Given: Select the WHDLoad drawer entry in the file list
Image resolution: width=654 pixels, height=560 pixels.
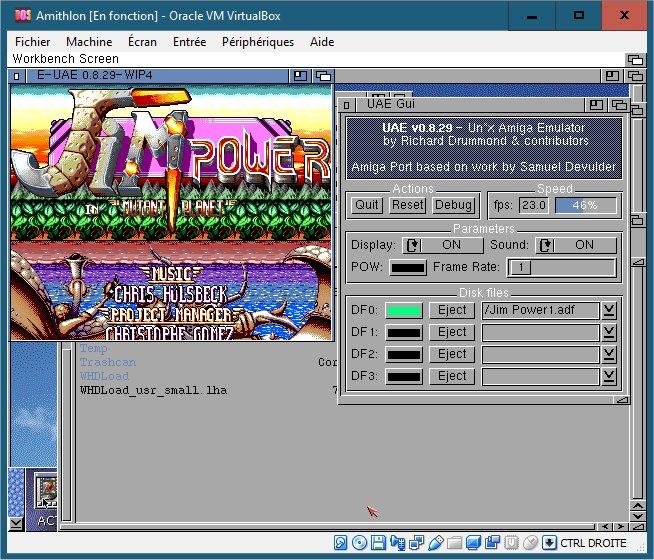Looking at the screenshot, I should [104, 376].
